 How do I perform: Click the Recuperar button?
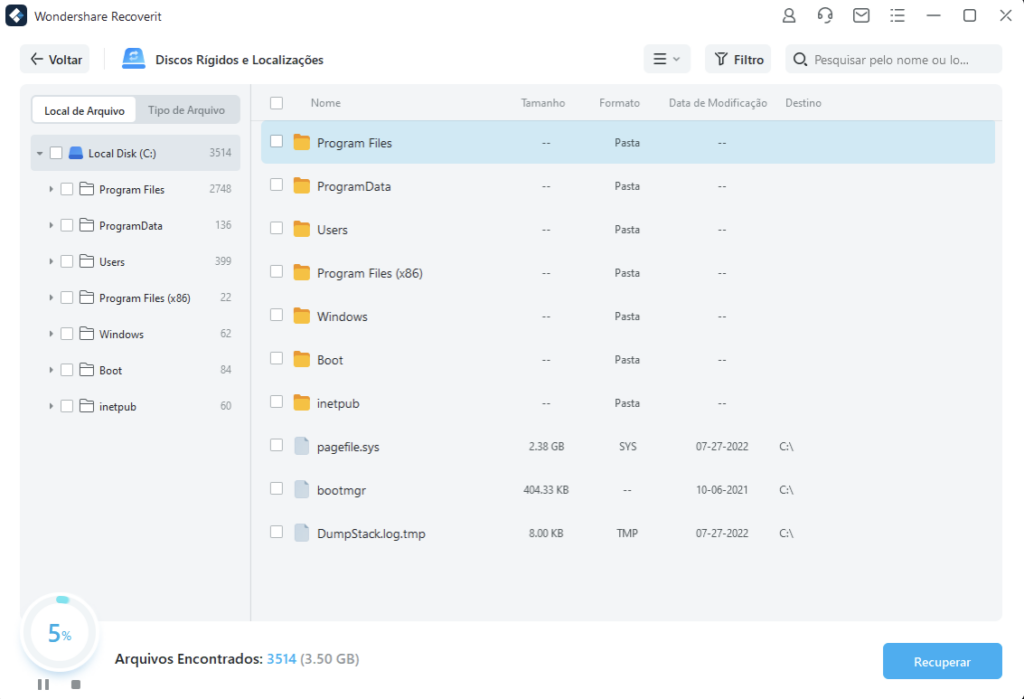(942, 662)
